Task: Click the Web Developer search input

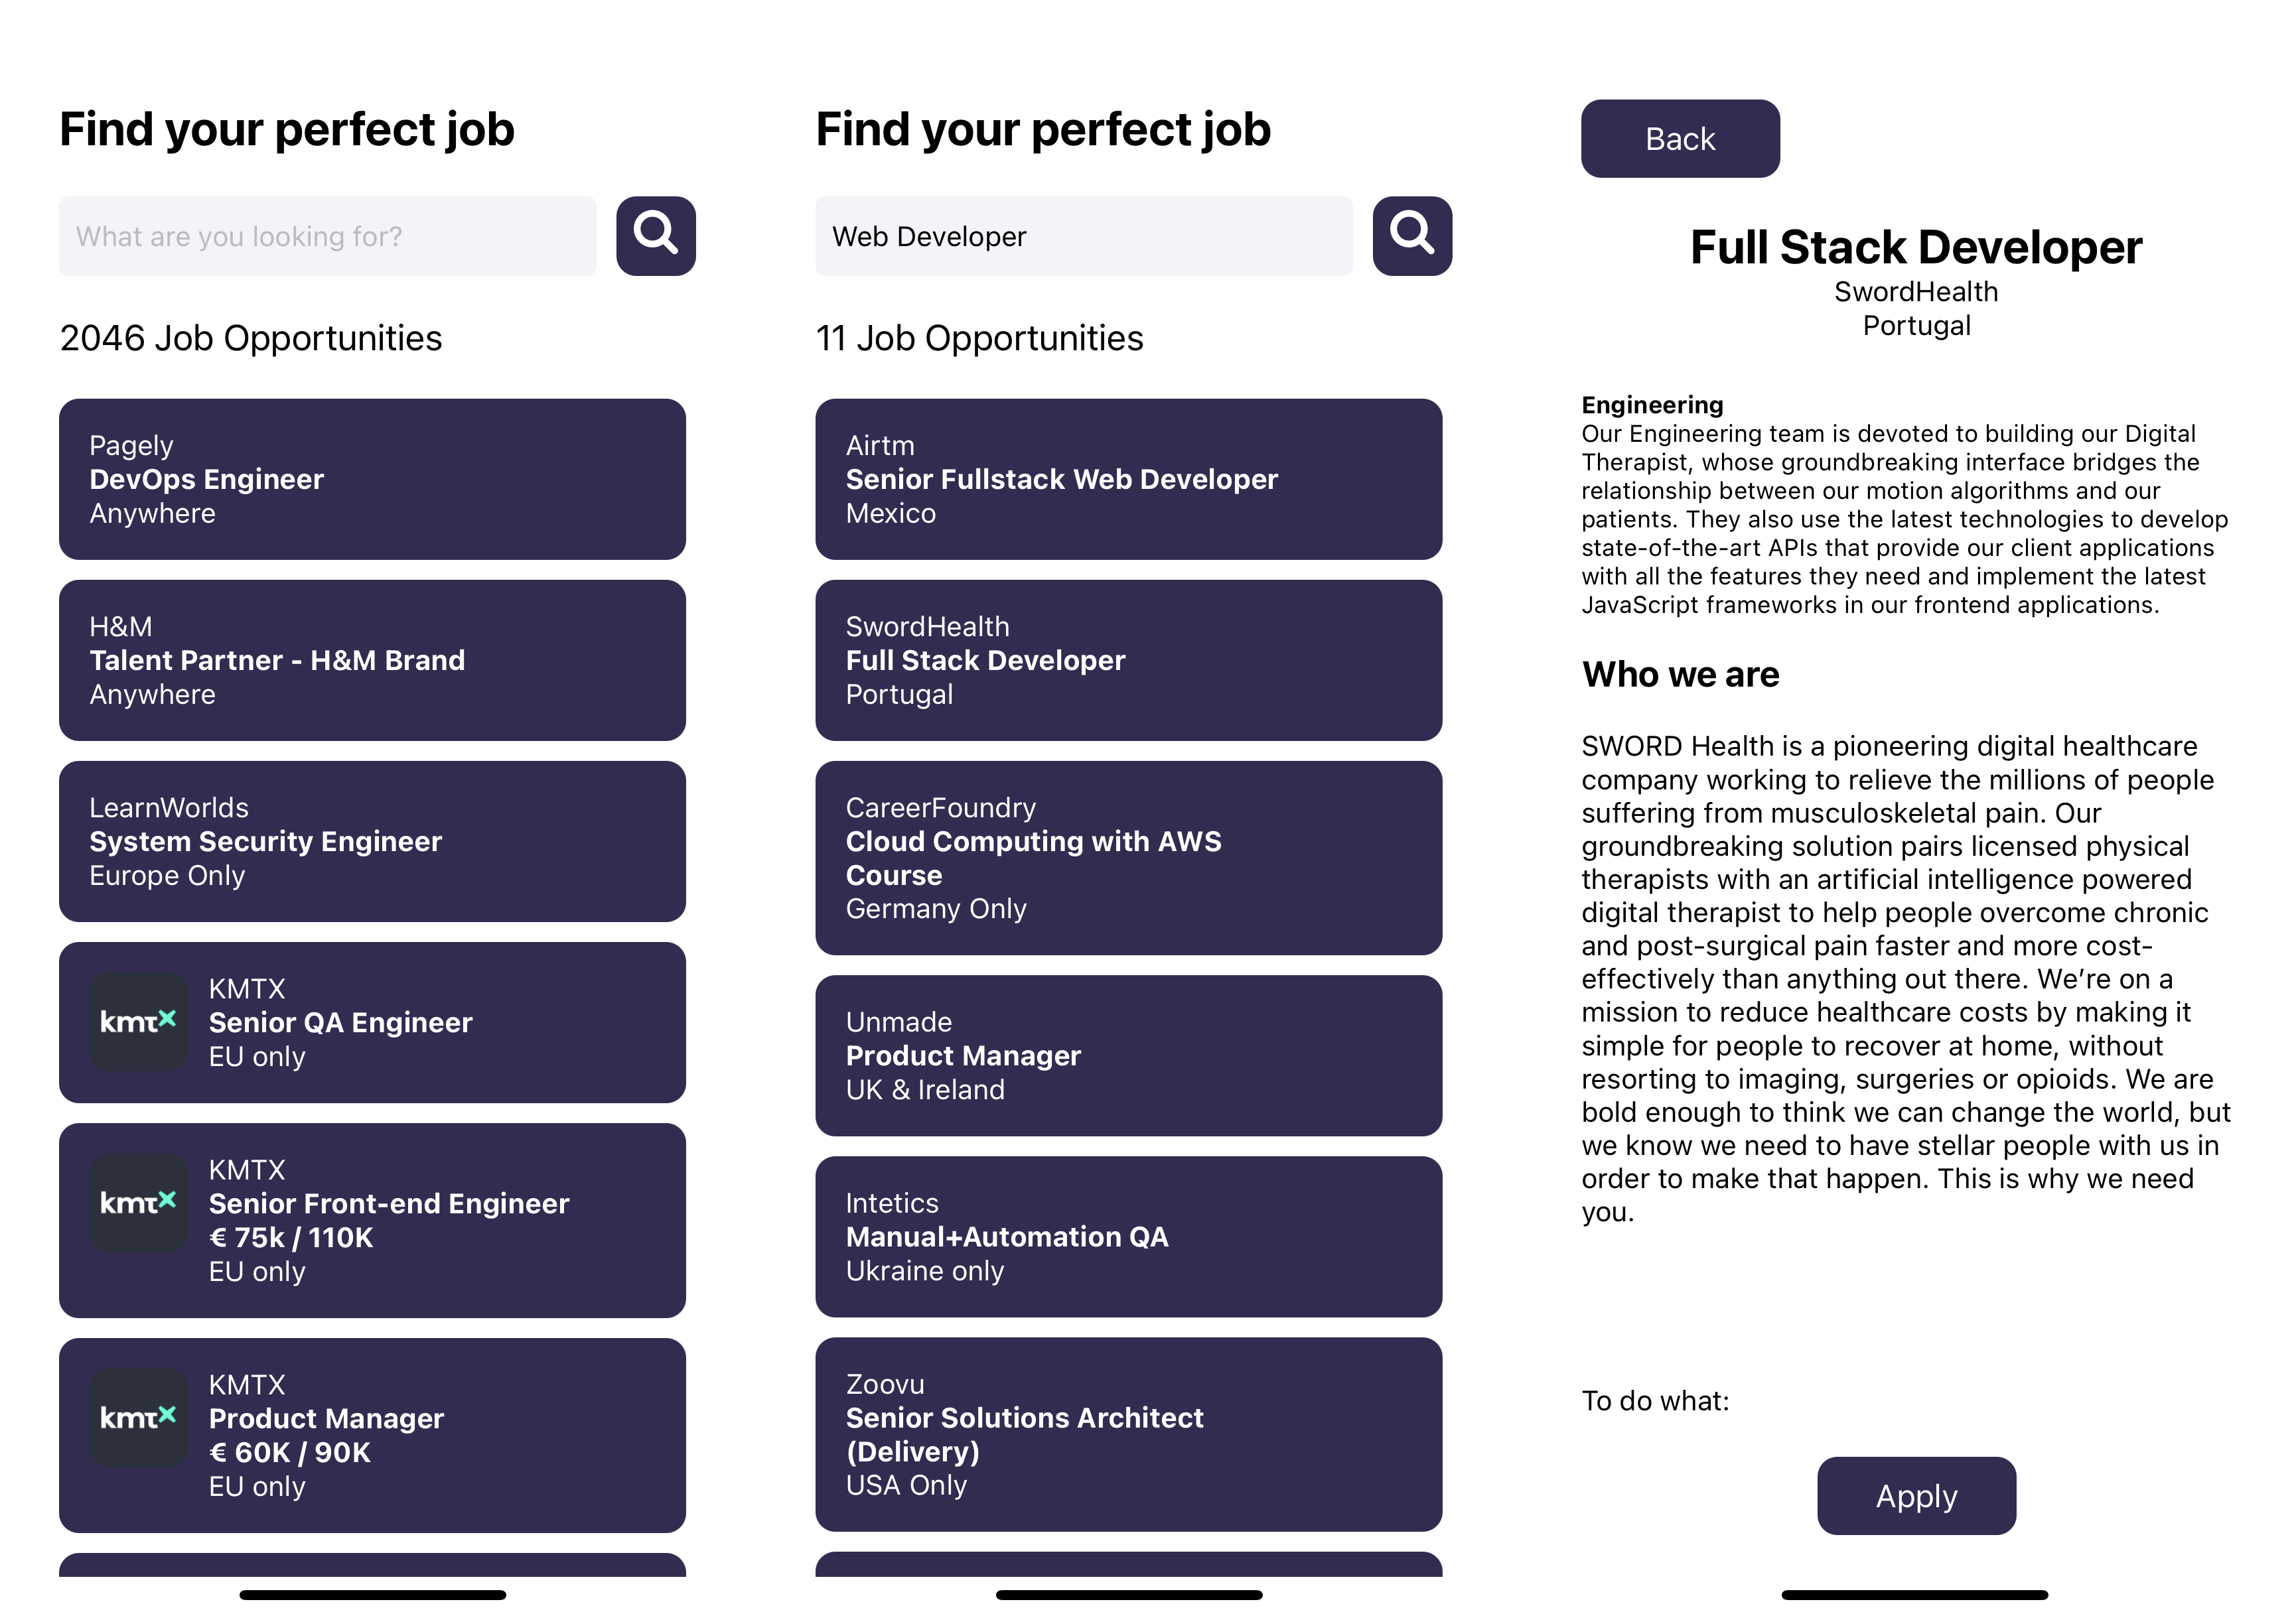Action: pyautogui.click(x=1083, y=236)
